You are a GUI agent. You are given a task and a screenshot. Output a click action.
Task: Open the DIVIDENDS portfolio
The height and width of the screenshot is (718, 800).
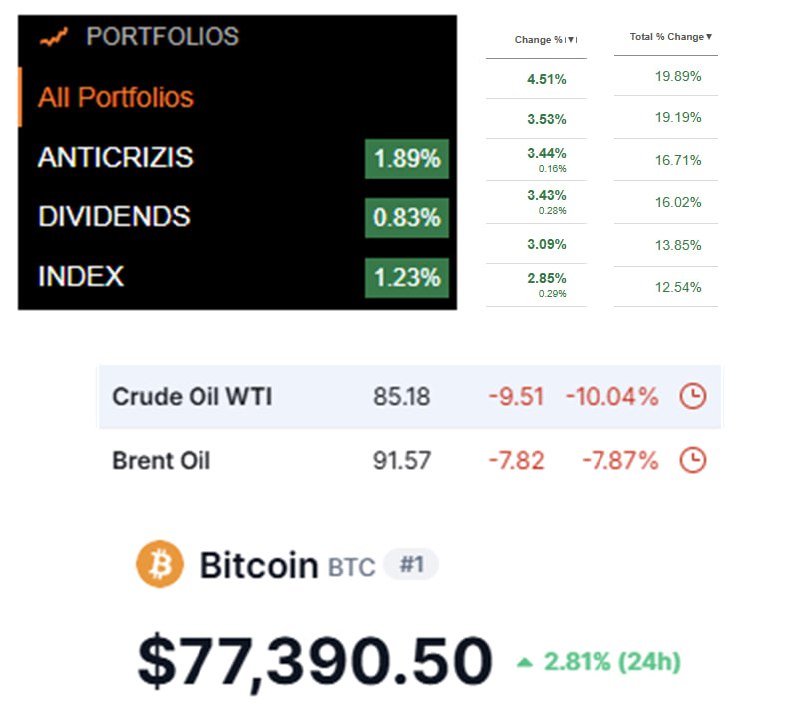[114, 217]
